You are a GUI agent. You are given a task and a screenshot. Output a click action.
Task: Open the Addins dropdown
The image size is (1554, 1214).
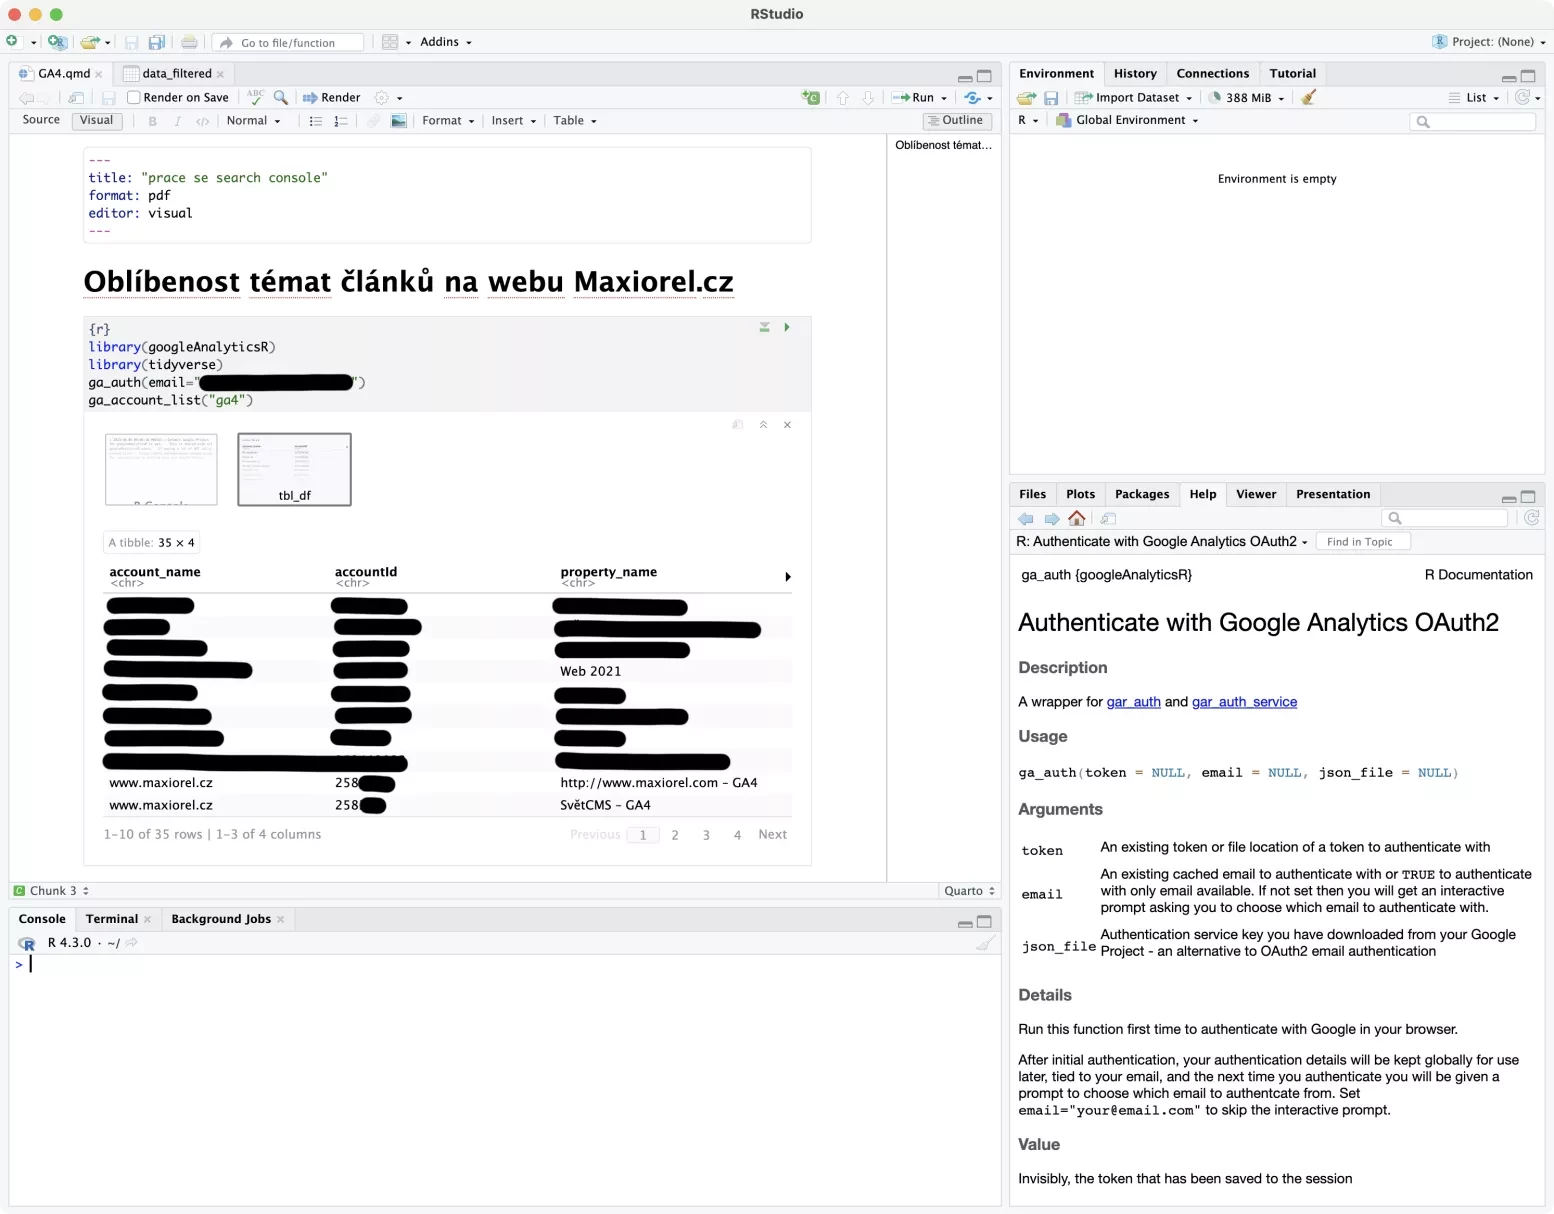click(446, 42)
